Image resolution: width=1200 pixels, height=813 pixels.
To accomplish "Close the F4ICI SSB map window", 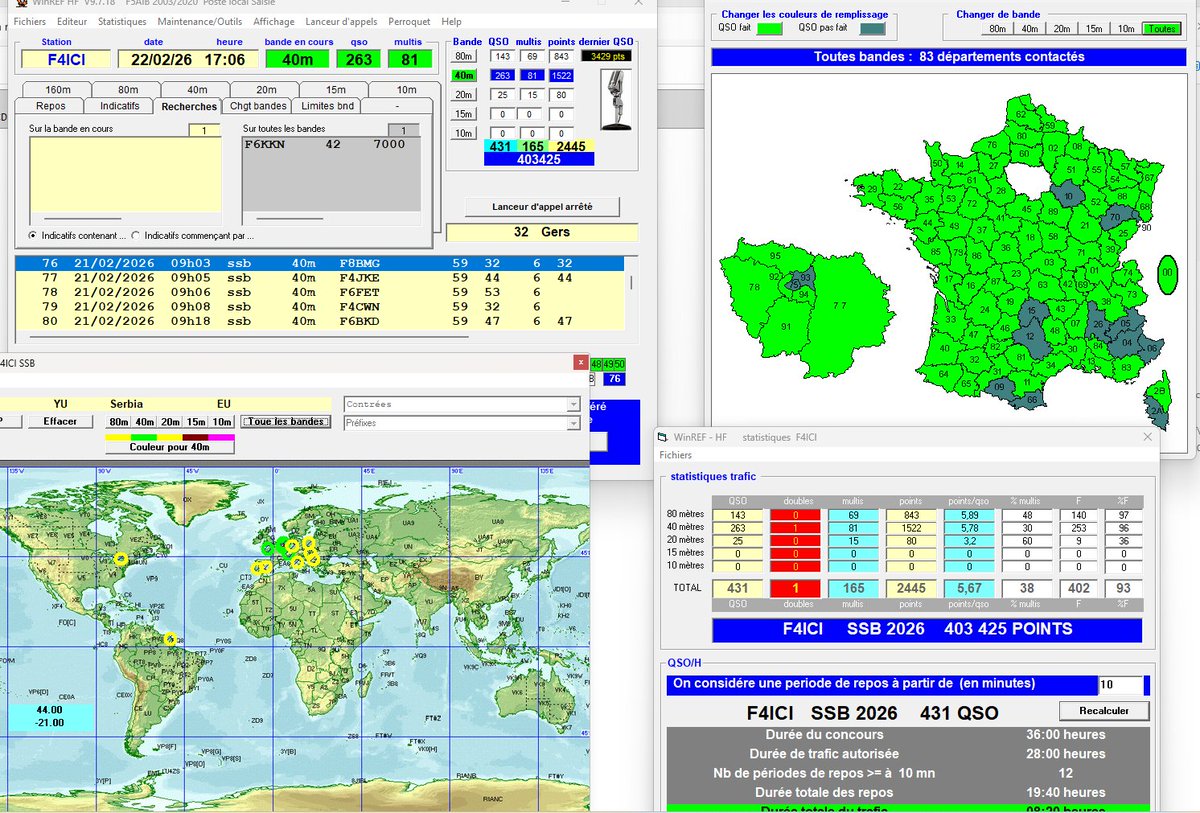I will pos(579,362).
